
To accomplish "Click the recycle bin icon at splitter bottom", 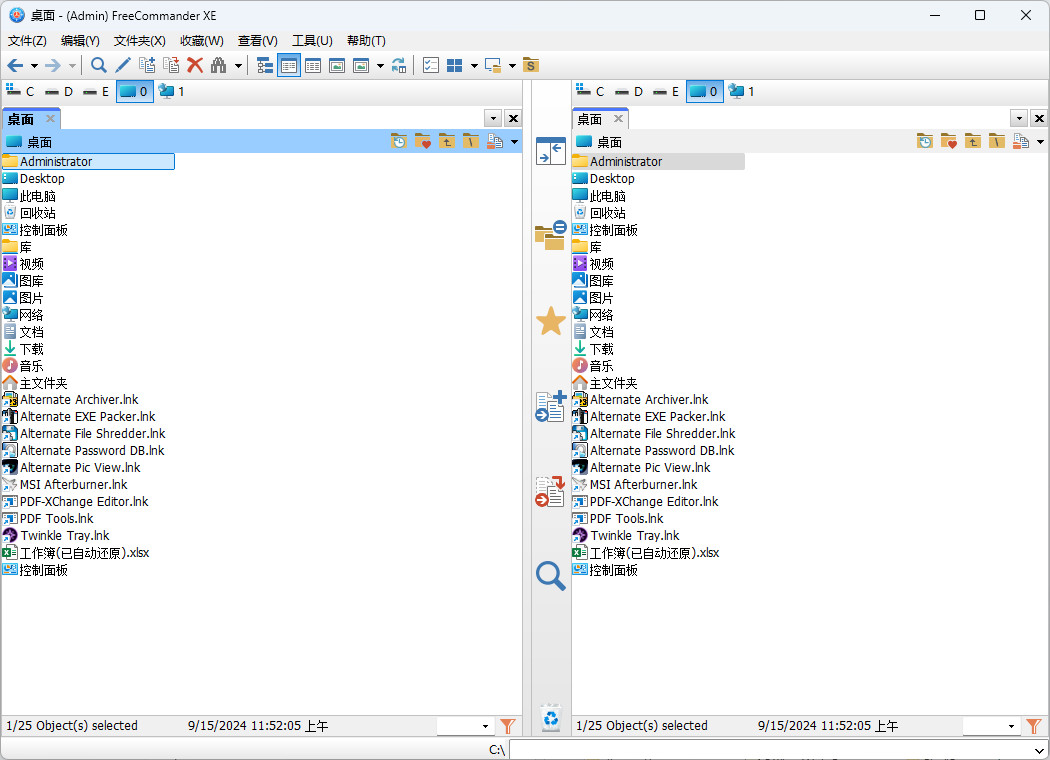I will coord(551,718).
